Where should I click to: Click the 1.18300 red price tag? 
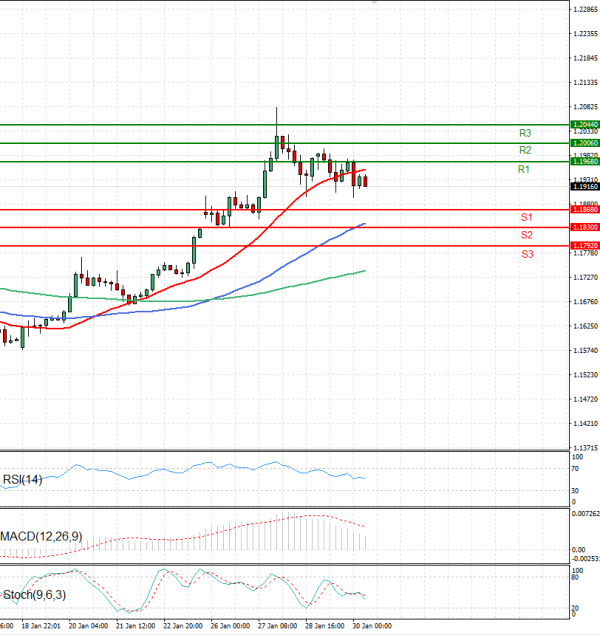point(584,228)
